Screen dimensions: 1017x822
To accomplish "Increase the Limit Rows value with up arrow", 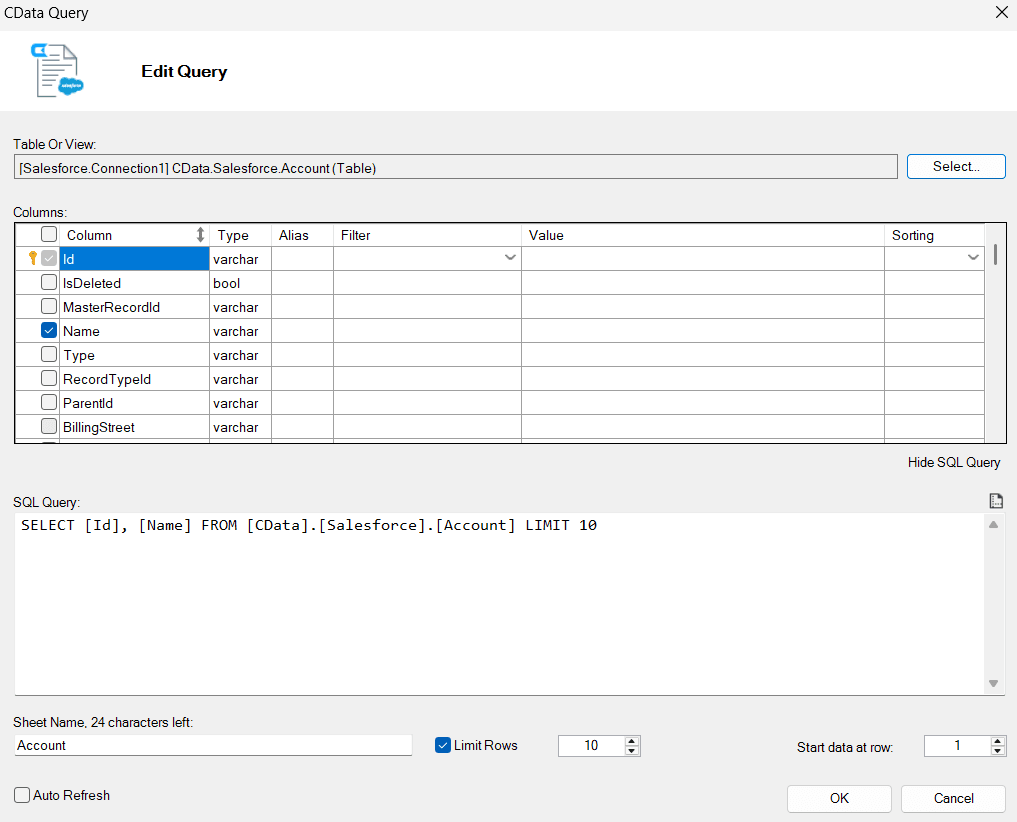I will 631,741.
